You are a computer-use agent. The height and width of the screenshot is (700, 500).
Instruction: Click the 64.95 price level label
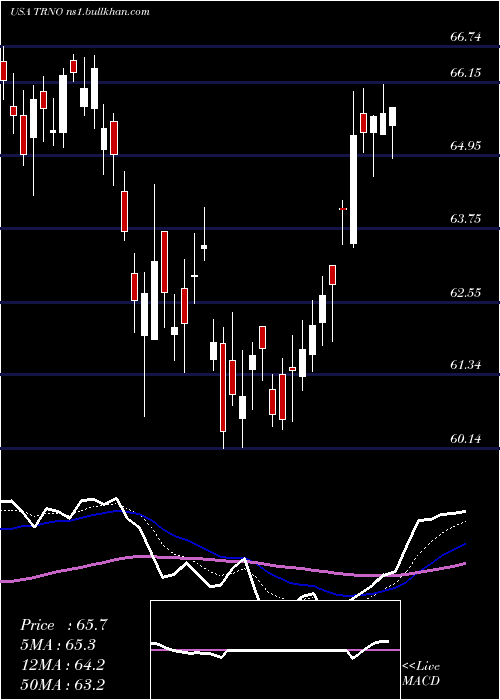pos(466,146)
